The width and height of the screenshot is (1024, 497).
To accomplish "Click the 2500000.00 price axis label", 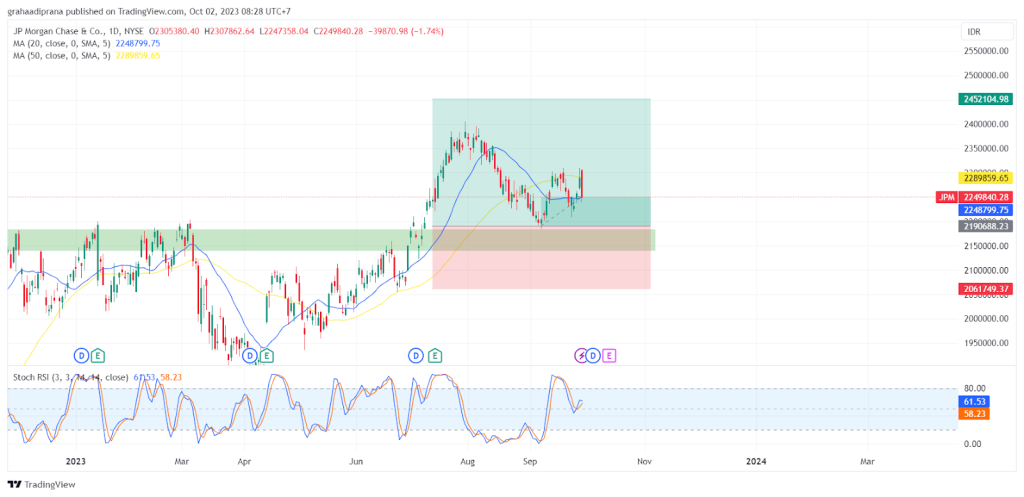I will [985, 75].
